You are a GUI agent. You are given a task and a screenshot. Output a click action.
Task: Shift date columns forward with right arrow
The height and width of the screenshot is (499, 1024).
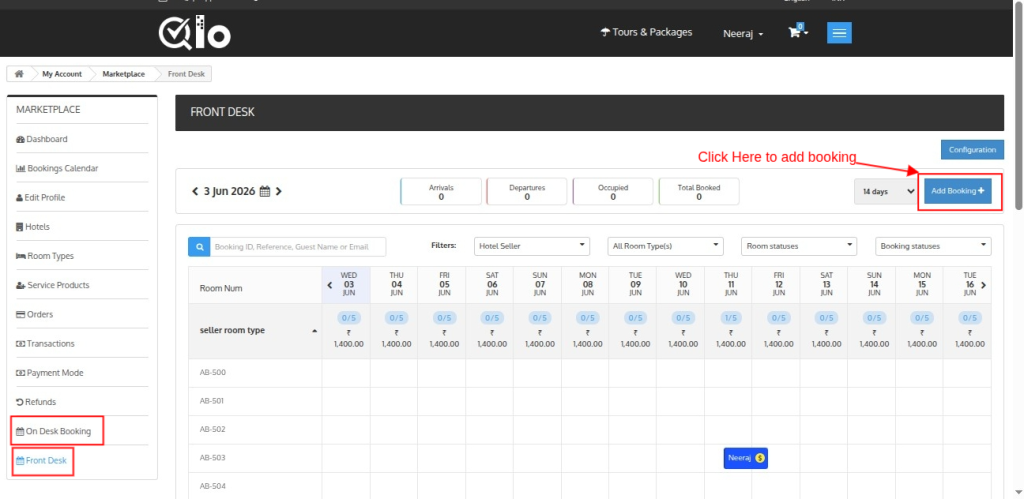(x=984, y=285)
